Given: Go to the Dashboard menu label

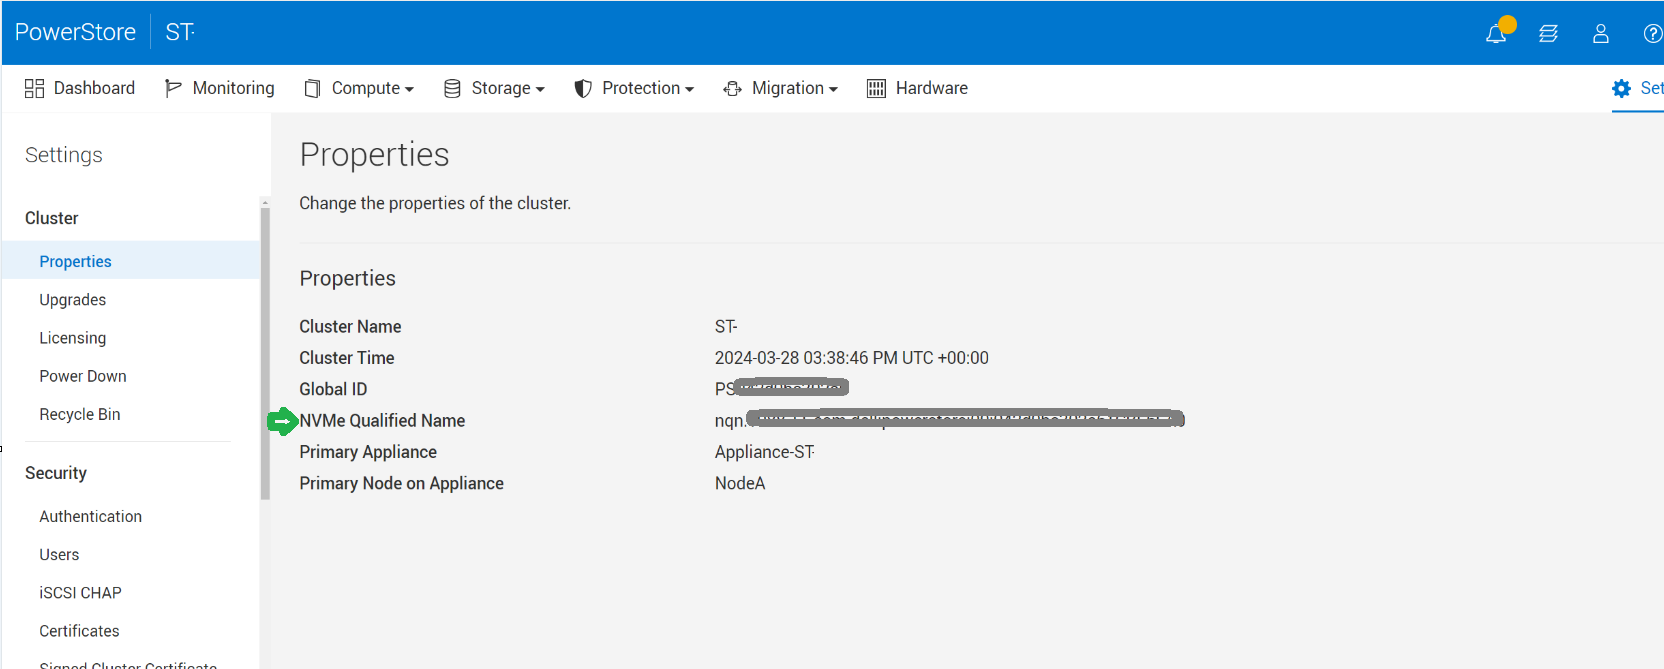Looking at the screenshot, I should 94,88.
